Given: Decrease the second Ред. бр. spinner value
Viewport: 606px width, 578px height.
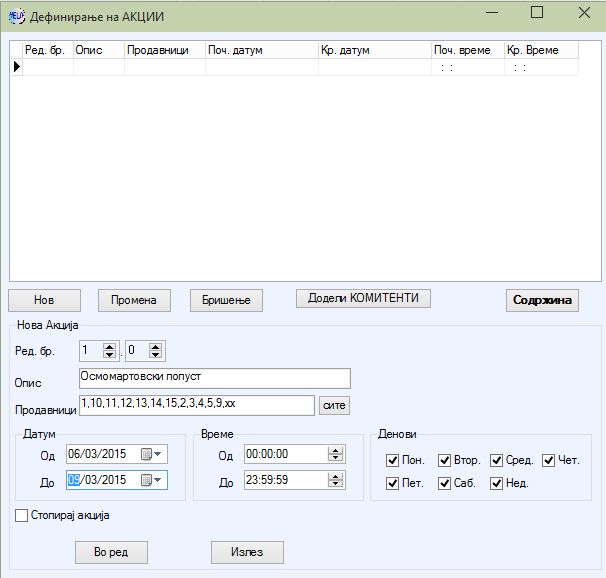Looking at the screenshot, I should (156, 355).
